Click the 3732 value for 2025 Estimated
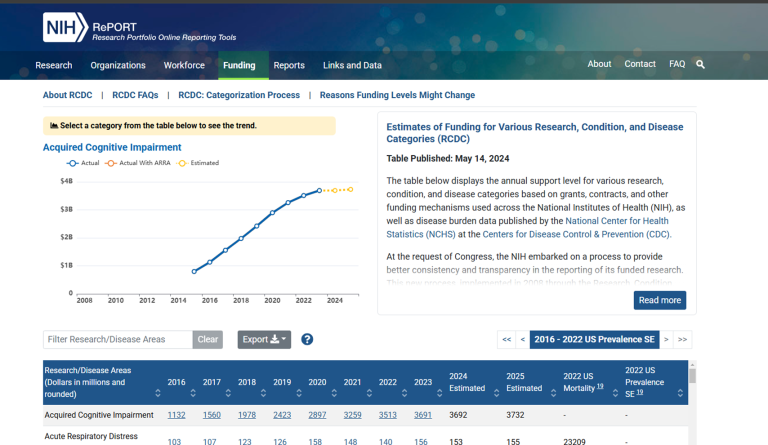768x445 pixels. [515, 415]
